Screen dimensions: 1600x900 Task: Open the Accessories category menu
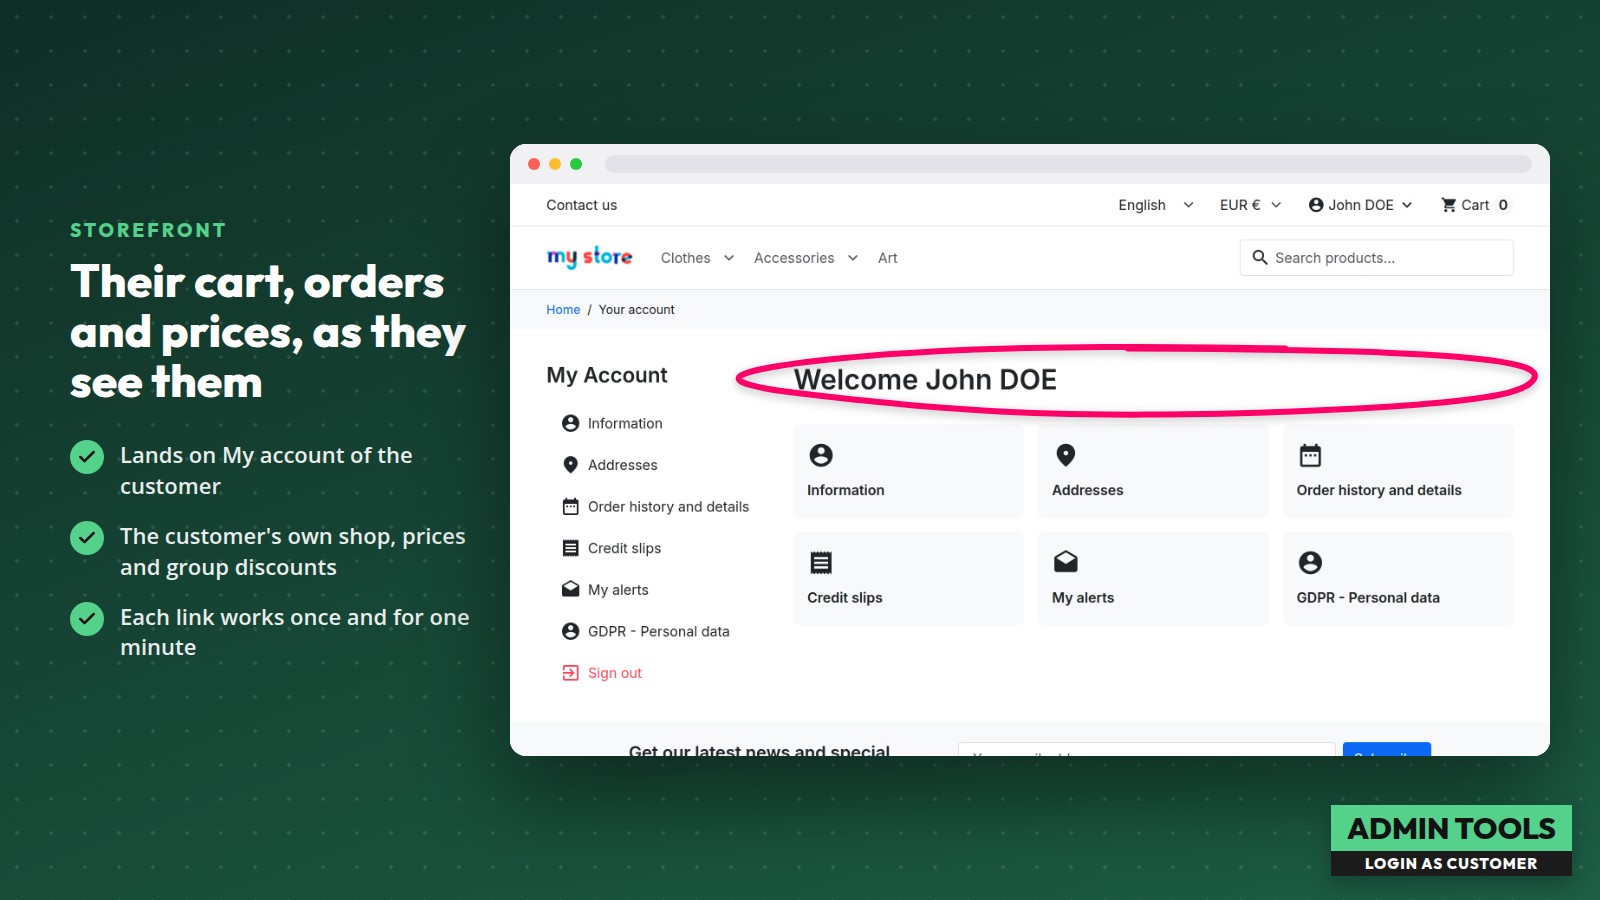point(794,258)
